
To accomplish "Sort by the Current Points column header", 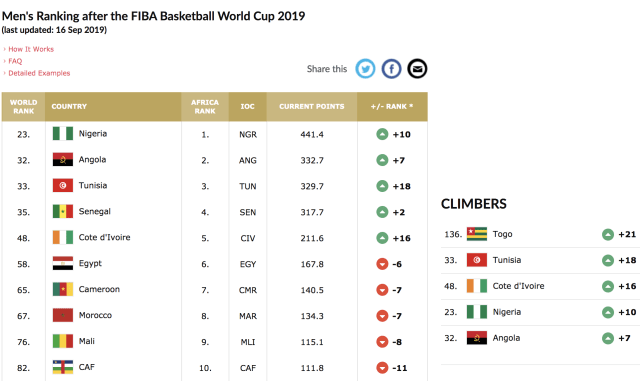I will [312, 107].
